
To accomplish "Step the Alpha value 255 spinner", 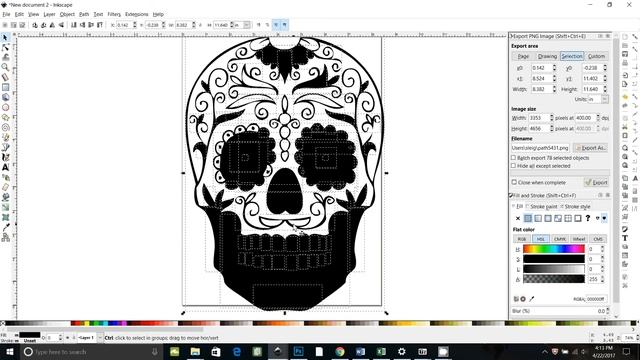I will point(602,279).
